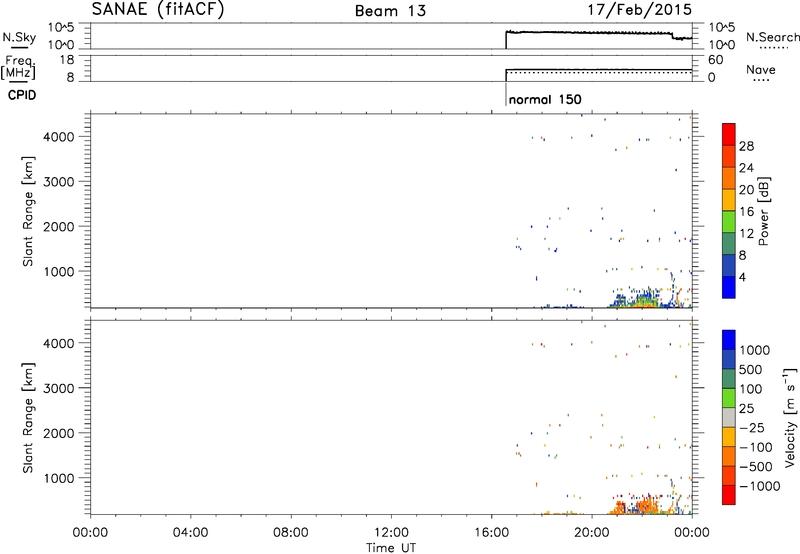Click the Beam 13 label

pos(390,11)
